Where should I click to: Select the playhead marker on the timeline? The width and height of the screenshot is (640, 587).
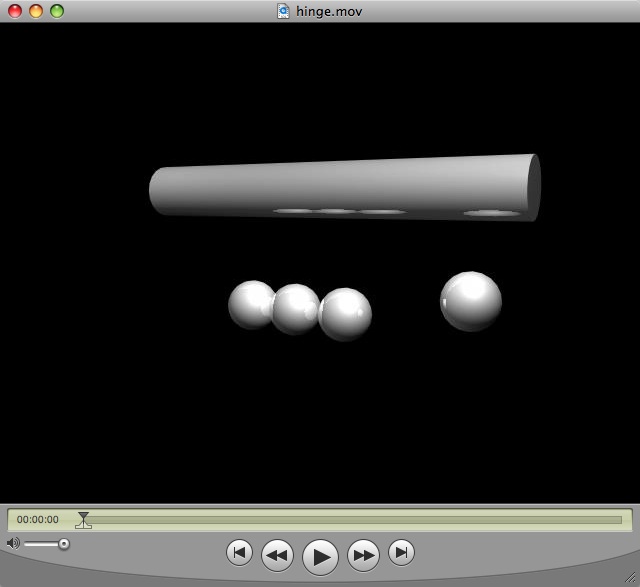83,519
